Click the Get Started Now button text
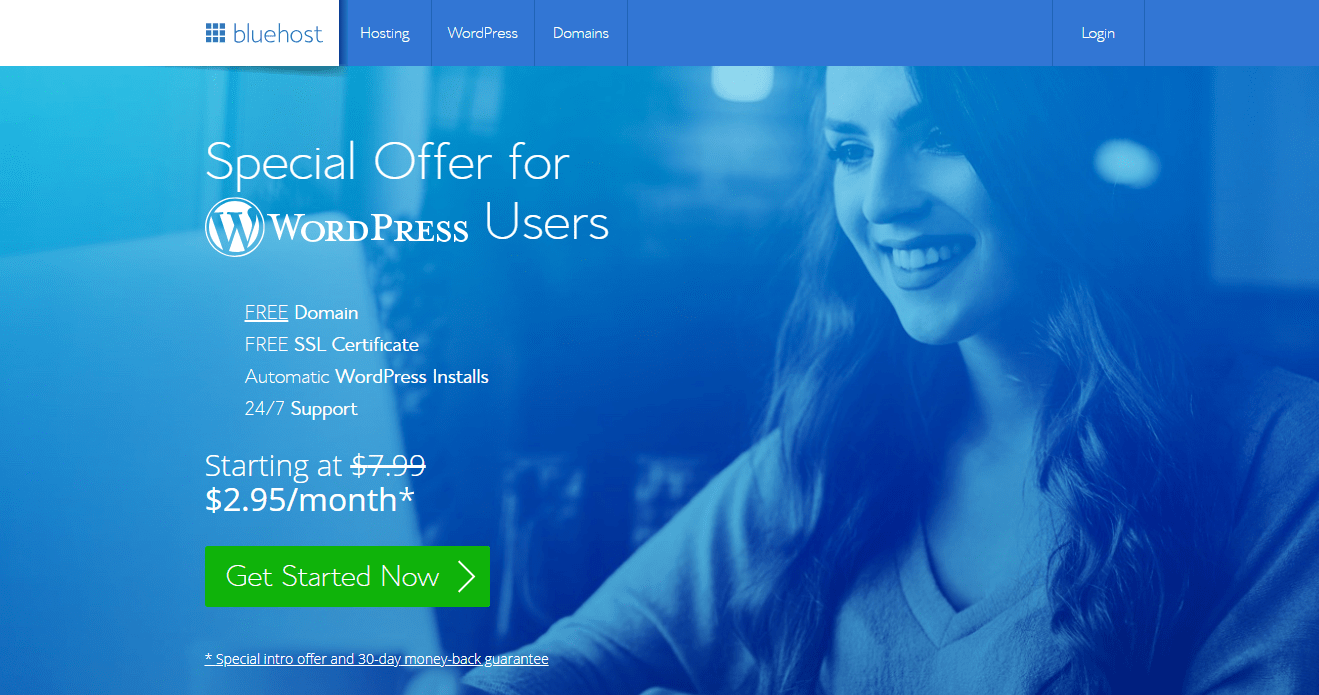The width and height of the screenshot is (1319, 695). (x=332, y=577)
